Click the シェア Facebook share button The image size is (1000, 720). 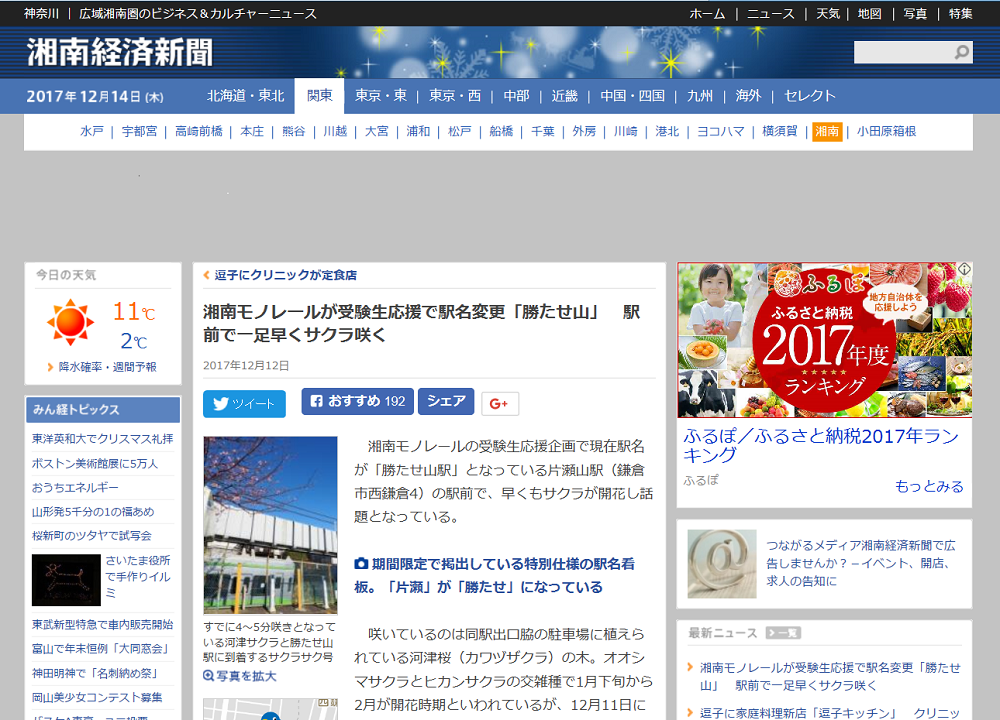[x=446, y=401]
